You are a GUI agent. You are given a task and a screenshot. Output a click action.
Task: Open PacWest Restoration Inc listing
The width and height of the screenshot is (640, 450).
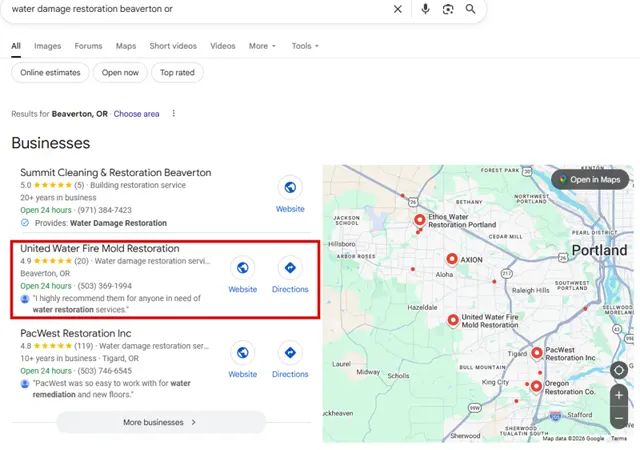pyautogui.click(x=76, y=333)
